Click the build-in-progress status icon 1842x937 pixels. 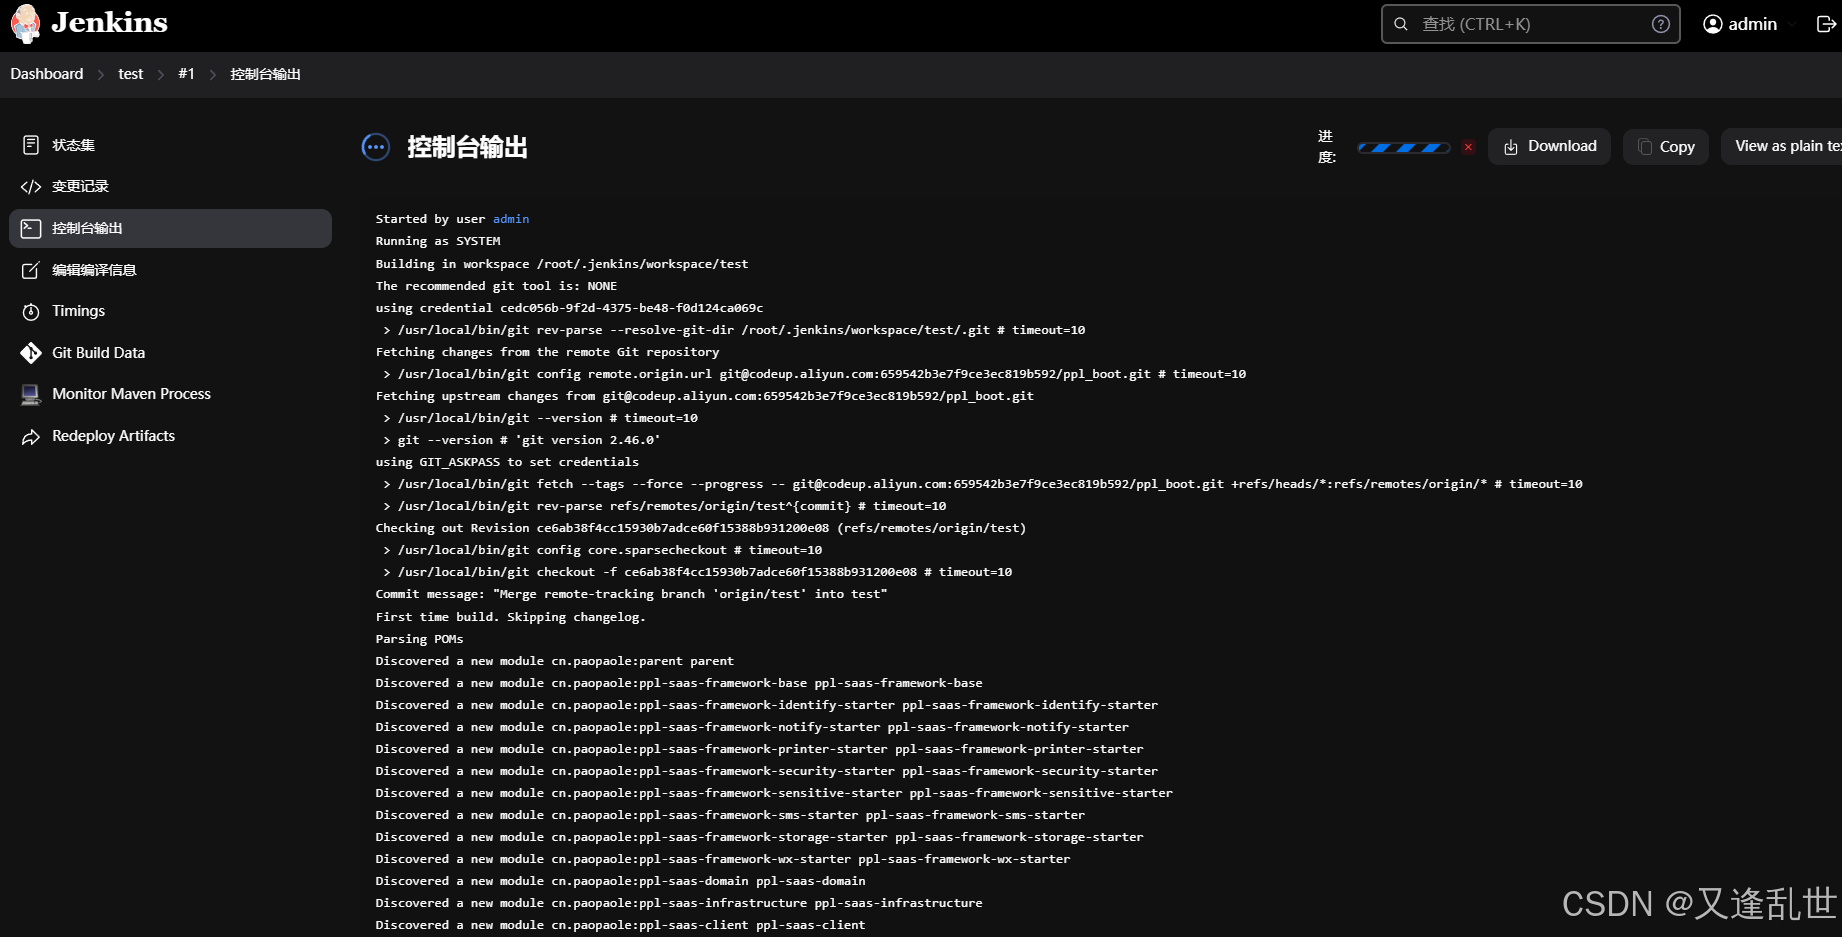(375, 147)
